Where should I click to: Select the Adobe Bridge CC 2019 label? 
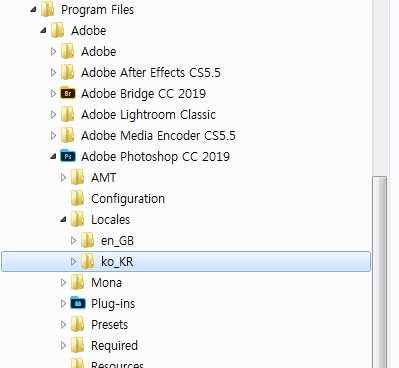(x=143, y=93)
